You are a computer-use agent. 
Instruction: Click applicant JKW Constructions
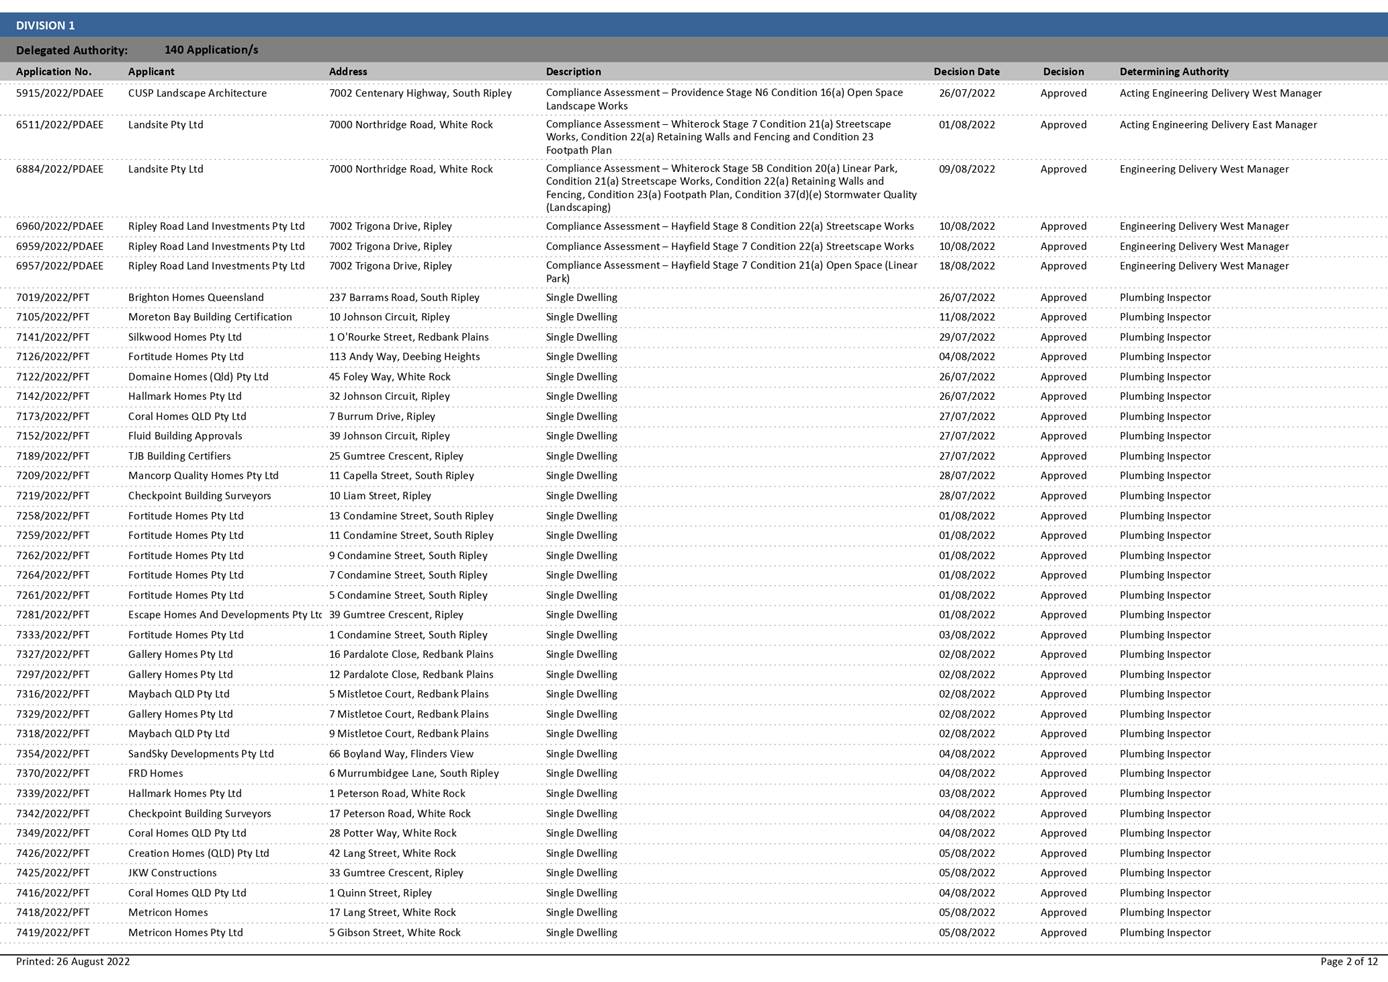(x=172, y=873)
